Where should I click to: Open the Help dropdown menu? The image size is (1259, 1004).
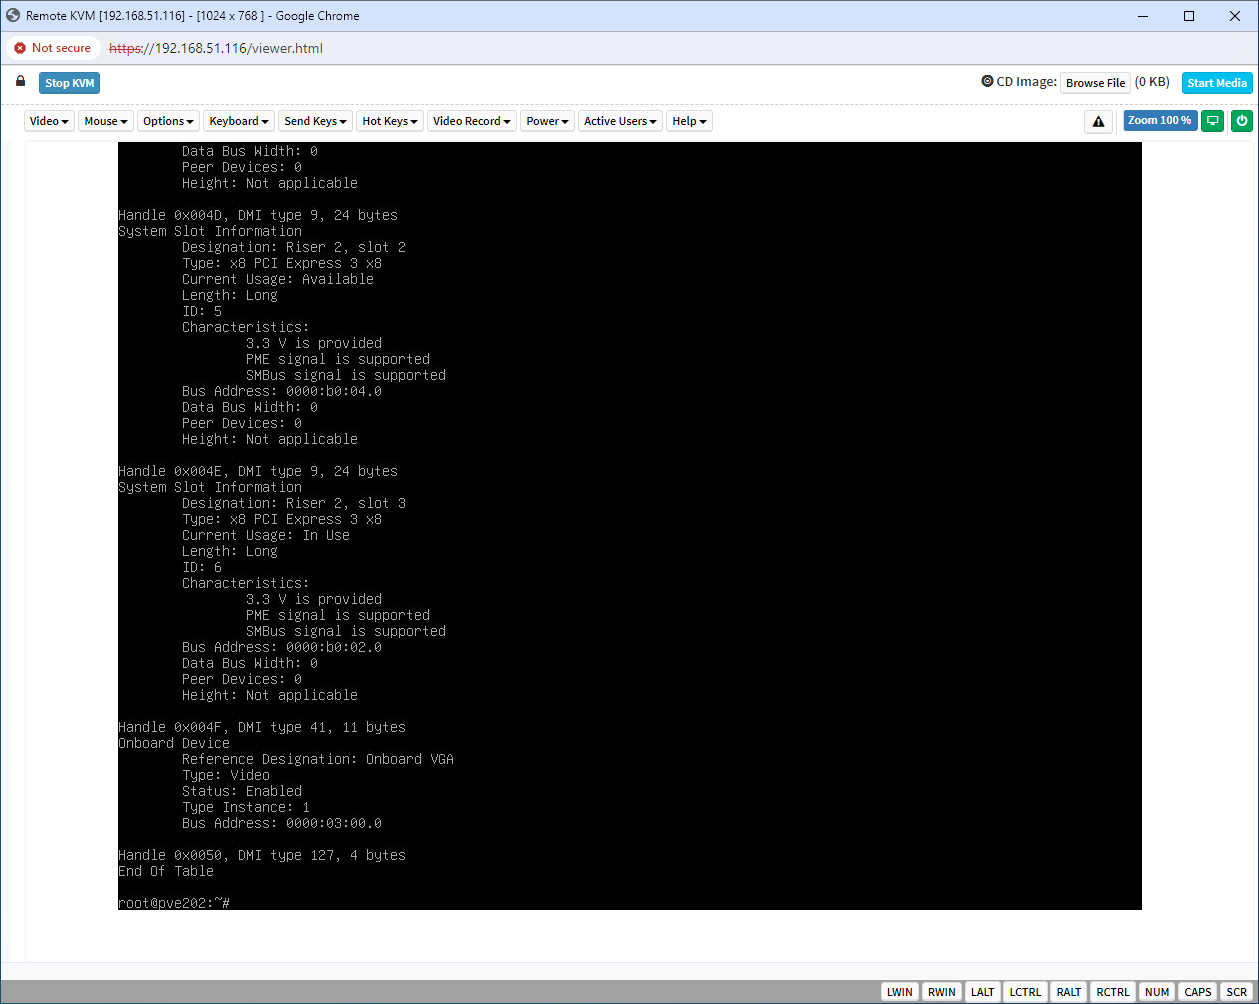pos(689,121)
